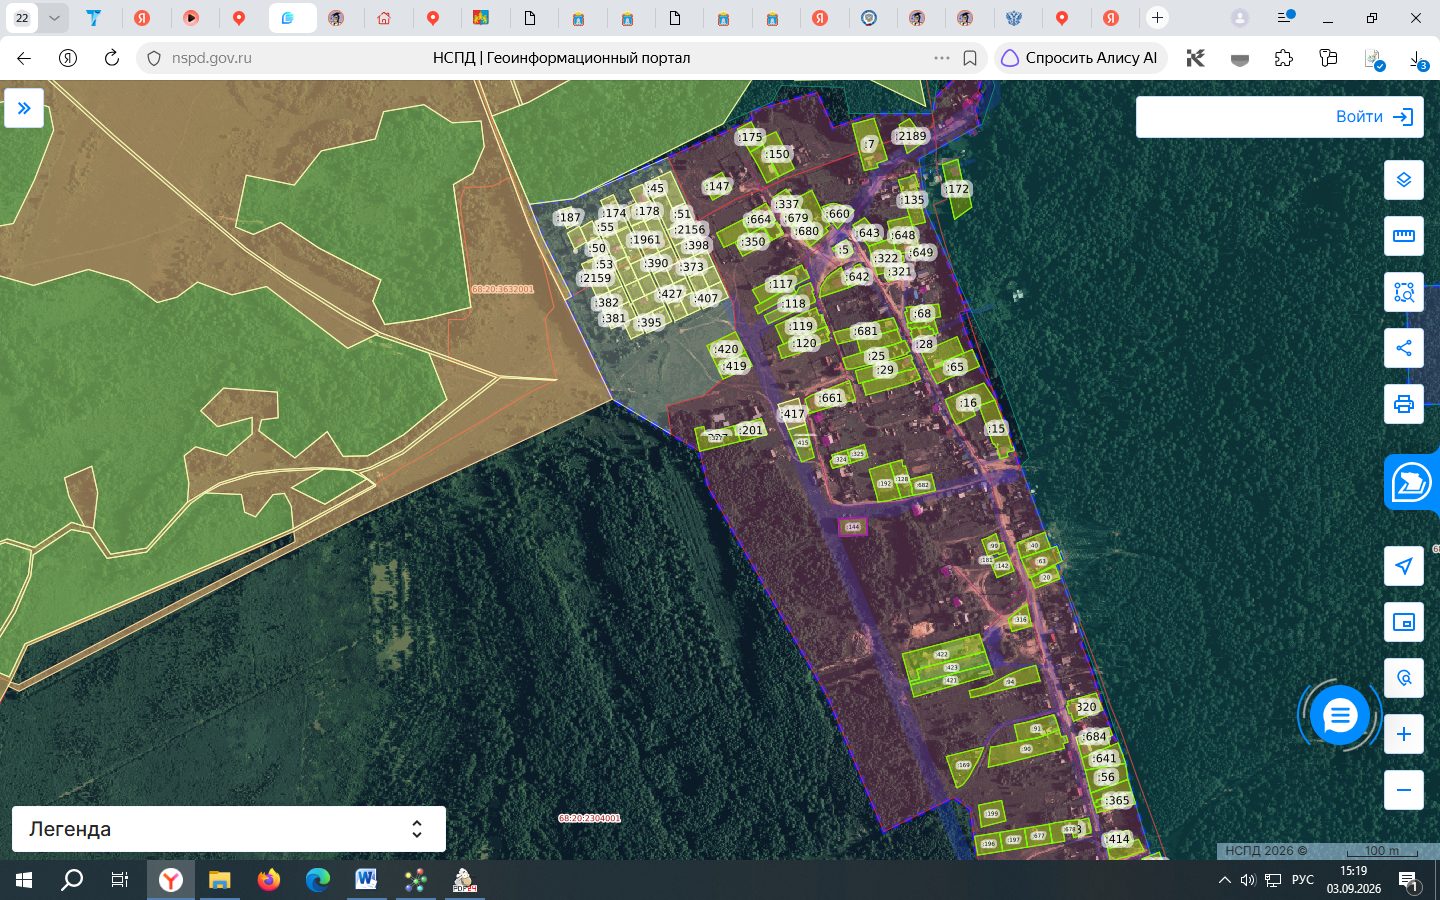Go back to previous page
The width and height of the screenshot is (1440, 900).
point(24,58)
